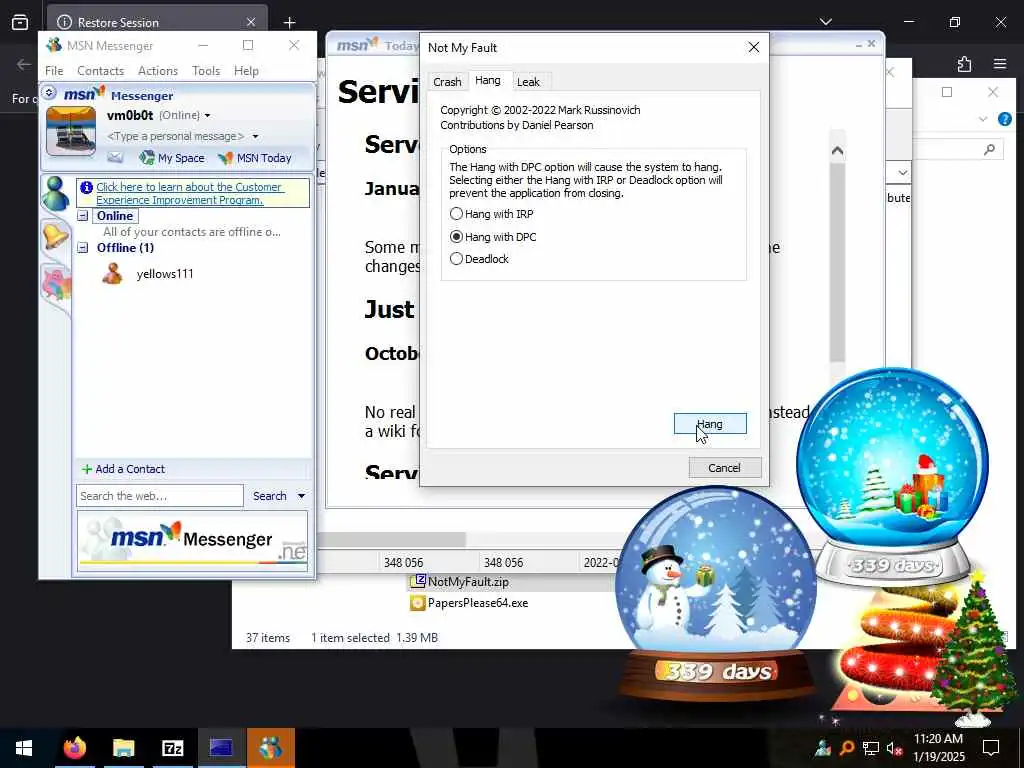Open the Windows Start menu
Viewport: 1024px width, 768px height.
[24, 748]
